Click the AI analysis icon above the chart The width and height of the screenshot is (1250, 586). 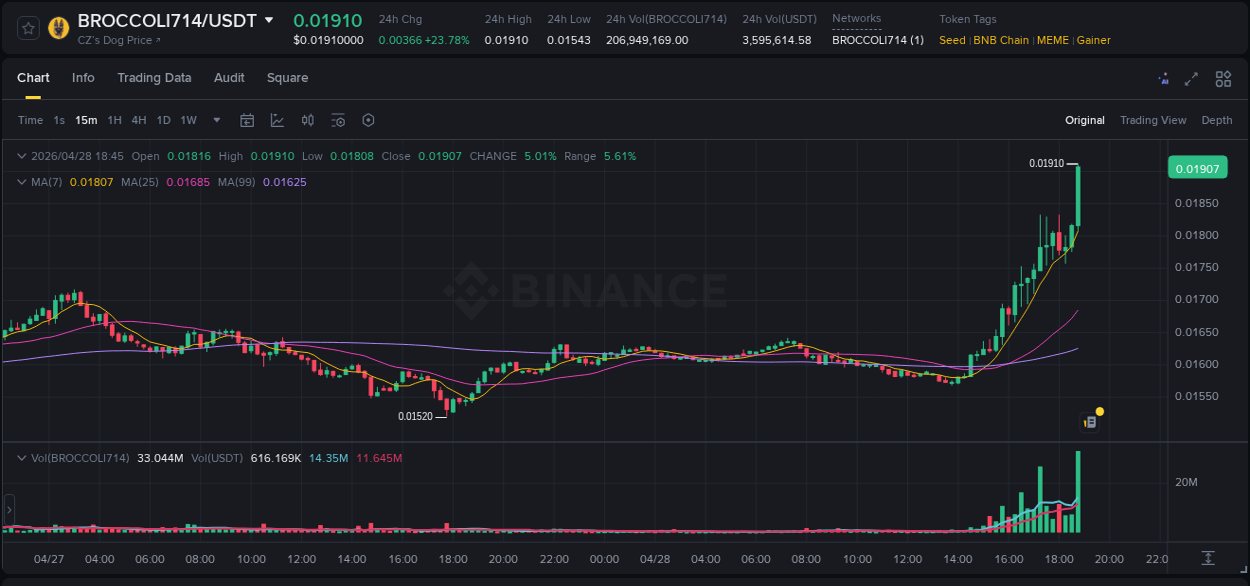click(1163, 78)
